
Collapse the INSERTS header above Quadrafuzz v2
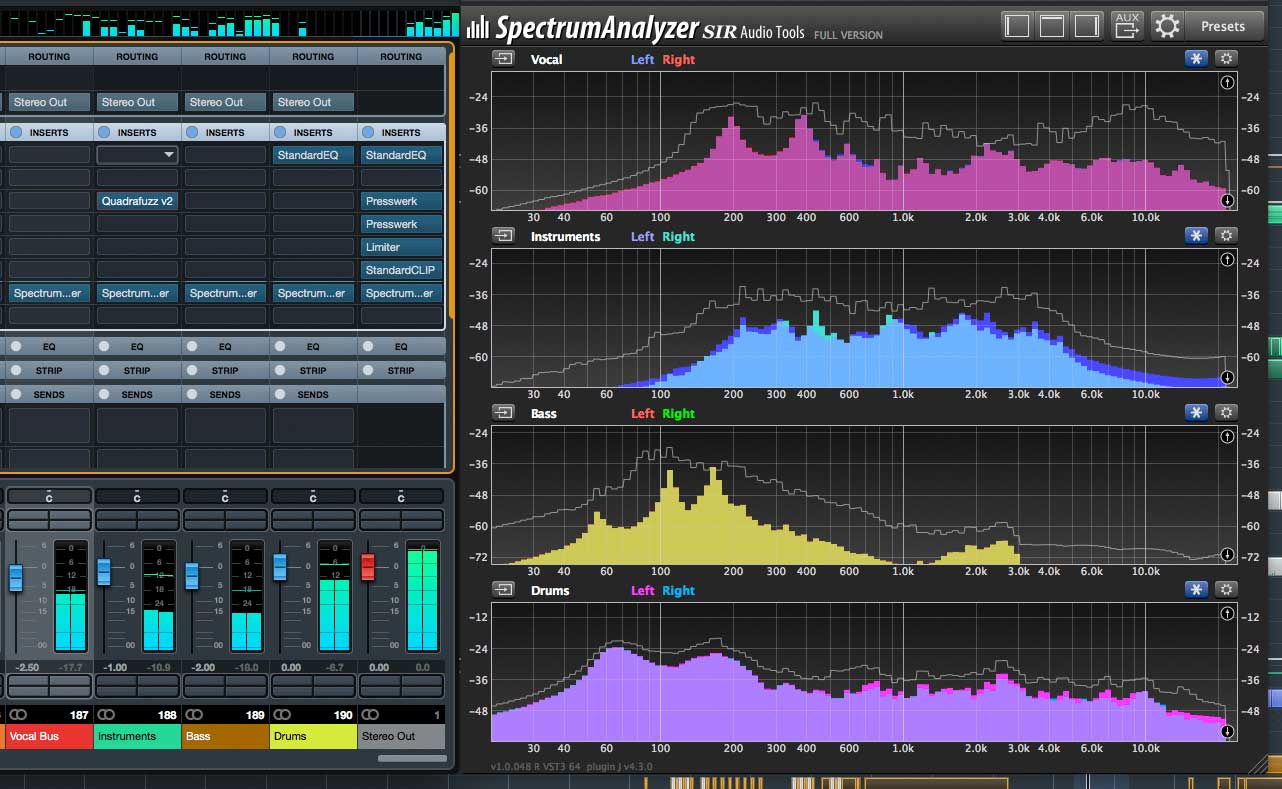(137, 132)
